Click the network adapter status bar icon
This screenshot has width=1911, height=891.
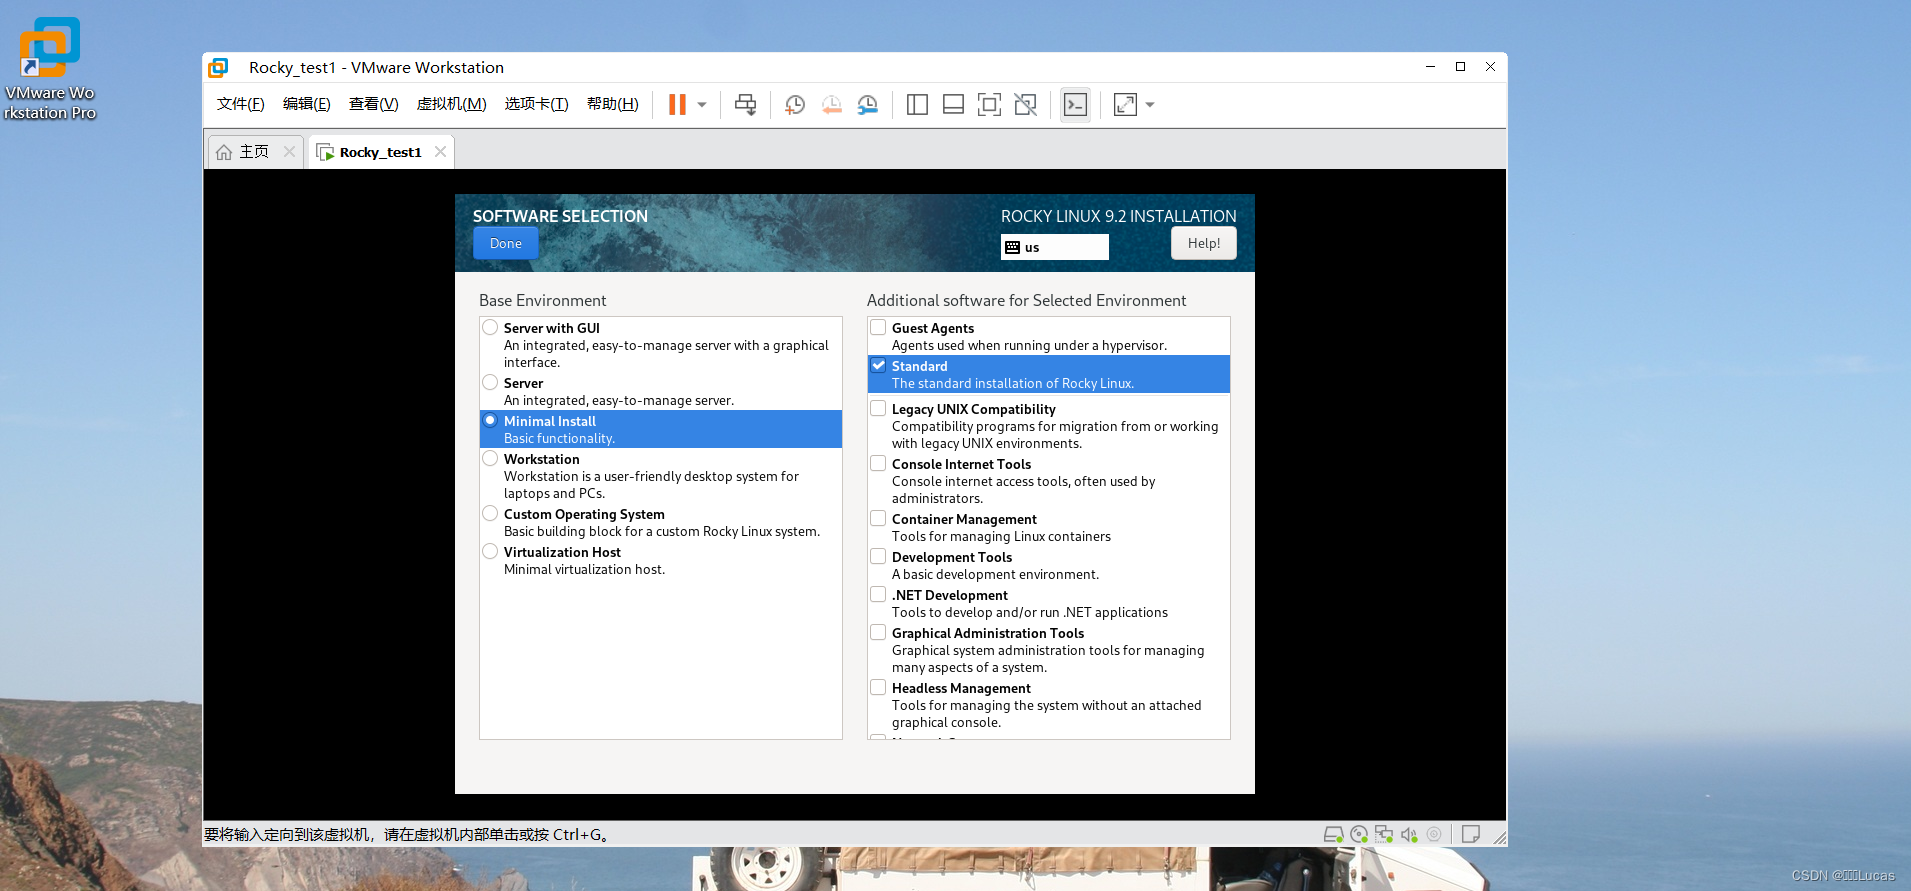(1384, 834)
